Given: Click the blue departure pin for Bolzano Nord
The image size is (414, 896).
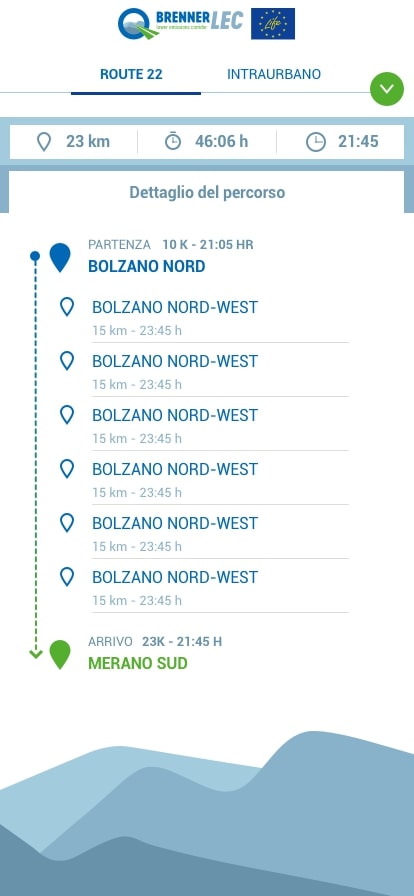Looking at the screenshot, I should (59, 258).
